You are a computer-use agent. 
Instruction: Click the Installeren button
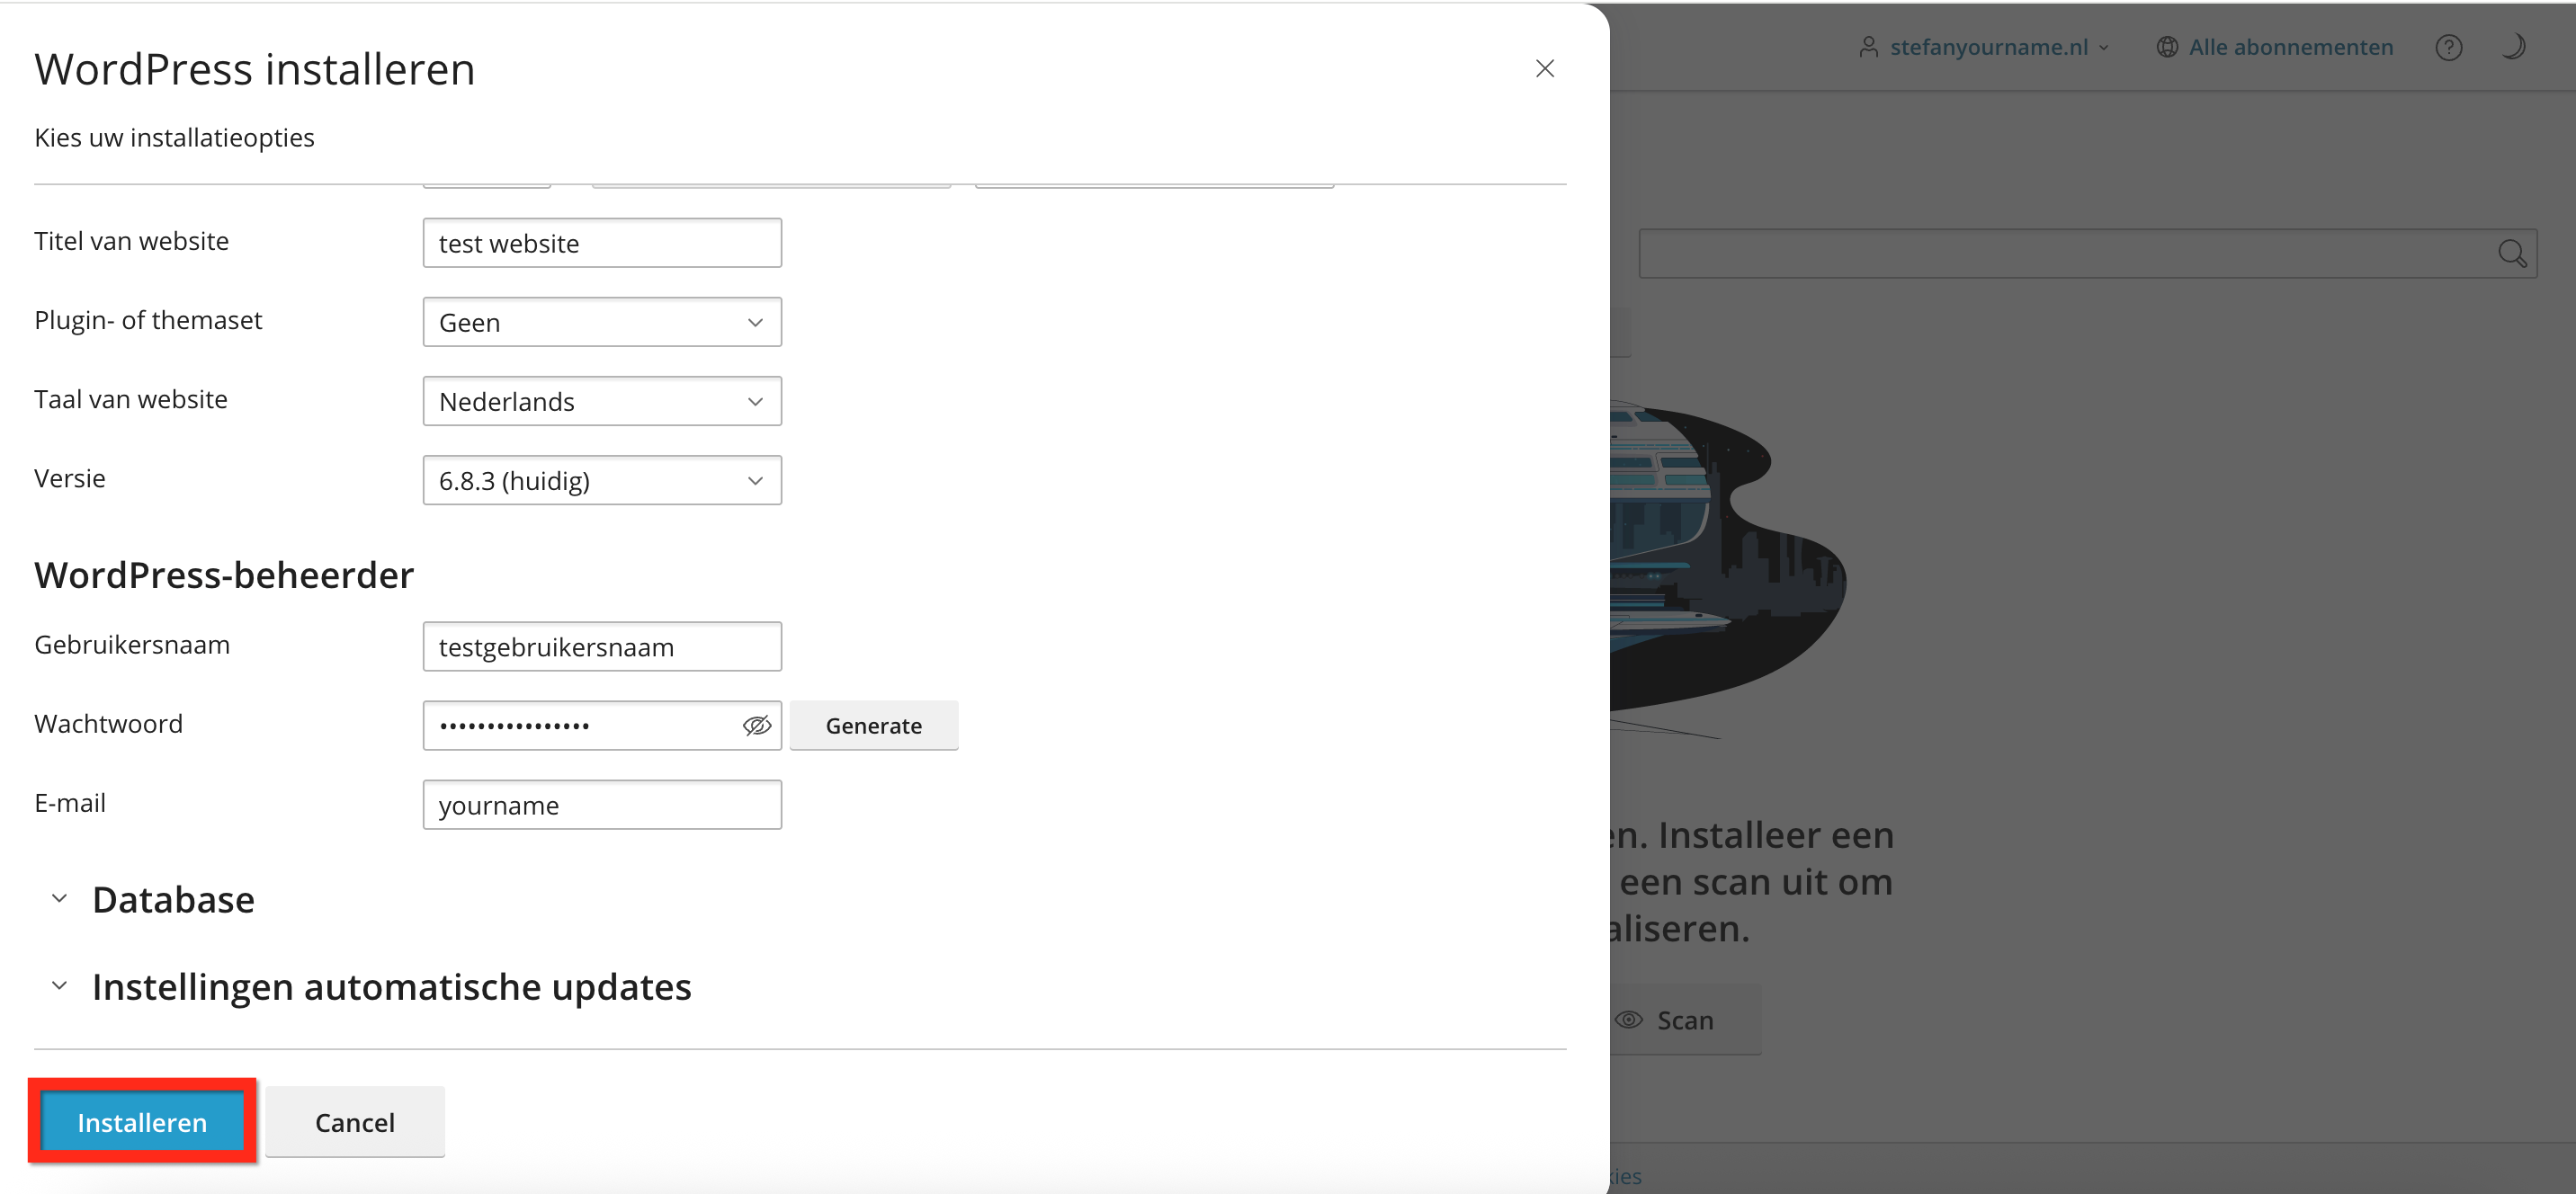point(142,1122)
